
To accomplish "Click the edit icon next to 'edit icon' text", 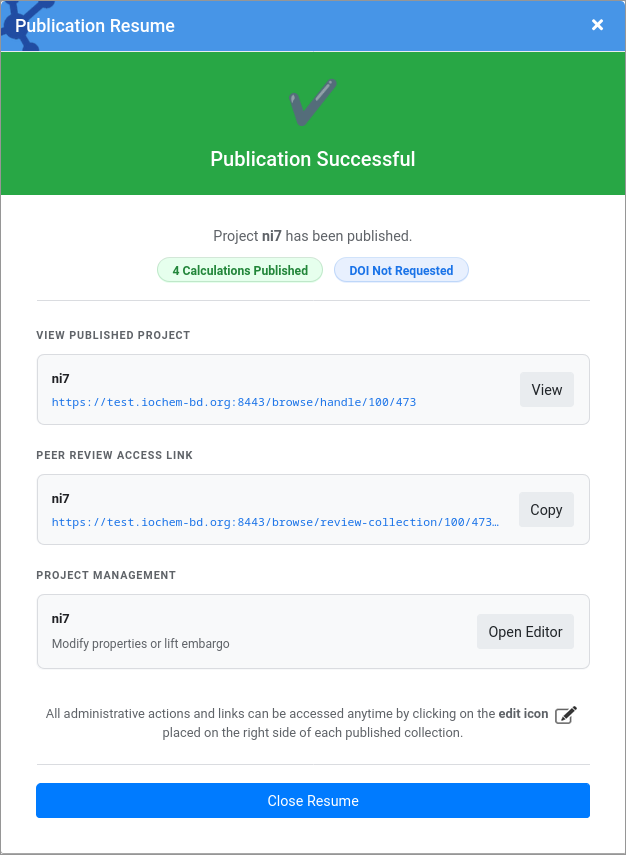I will (566, 713).
